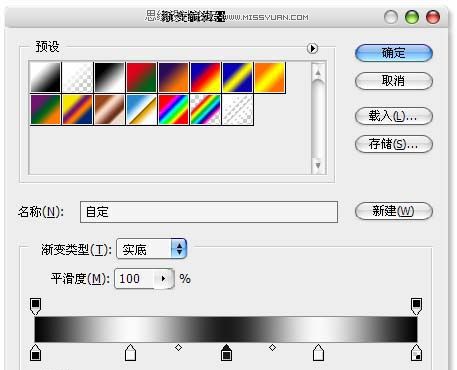Select the violet-green-orange gradient preset
The image size is (457, 370).
coord(46,109)
